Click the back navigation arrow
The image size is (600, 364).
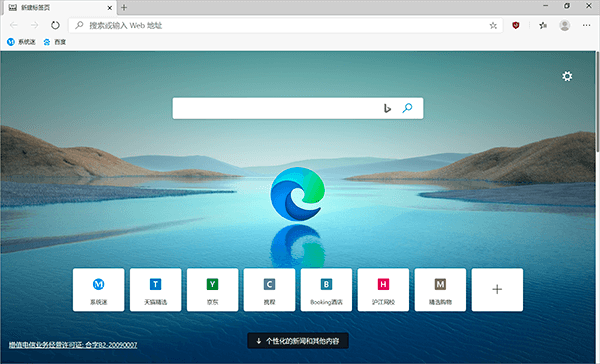tap(14, 25)
